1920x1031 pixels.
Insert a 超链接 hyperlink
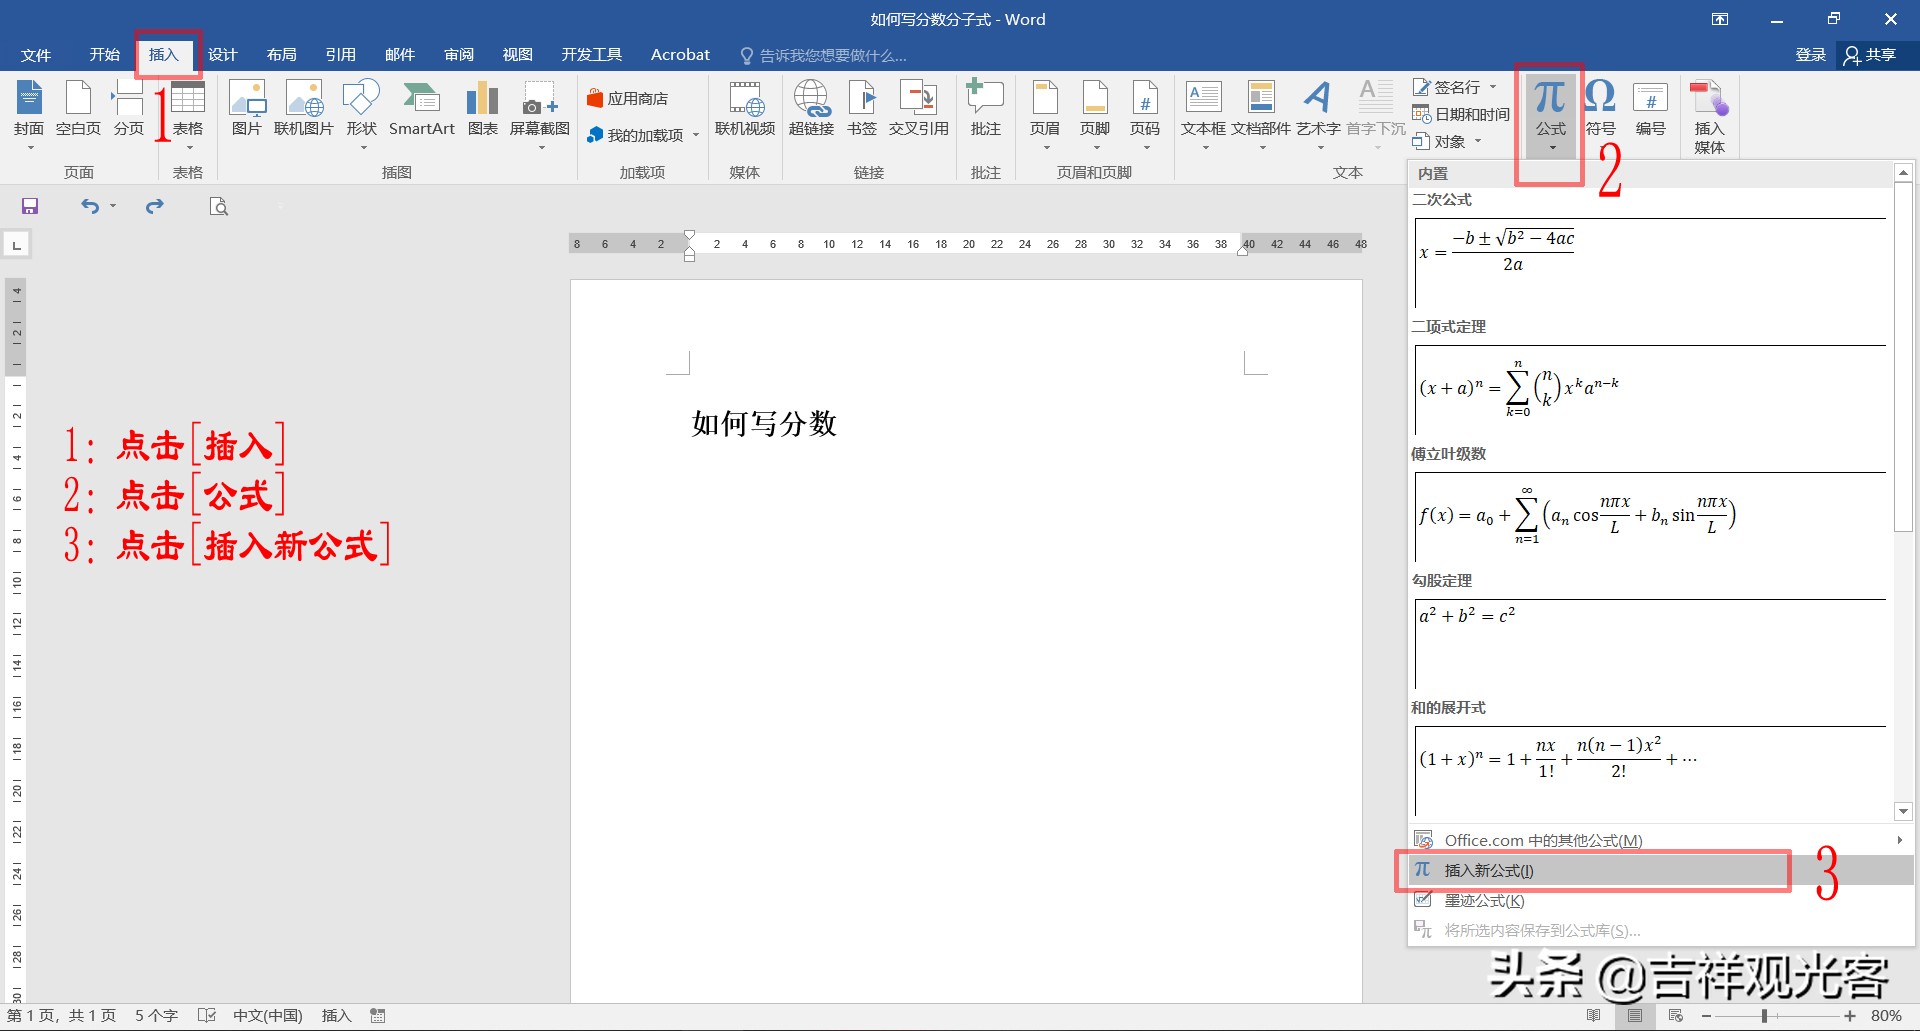(x=811, y=110)
